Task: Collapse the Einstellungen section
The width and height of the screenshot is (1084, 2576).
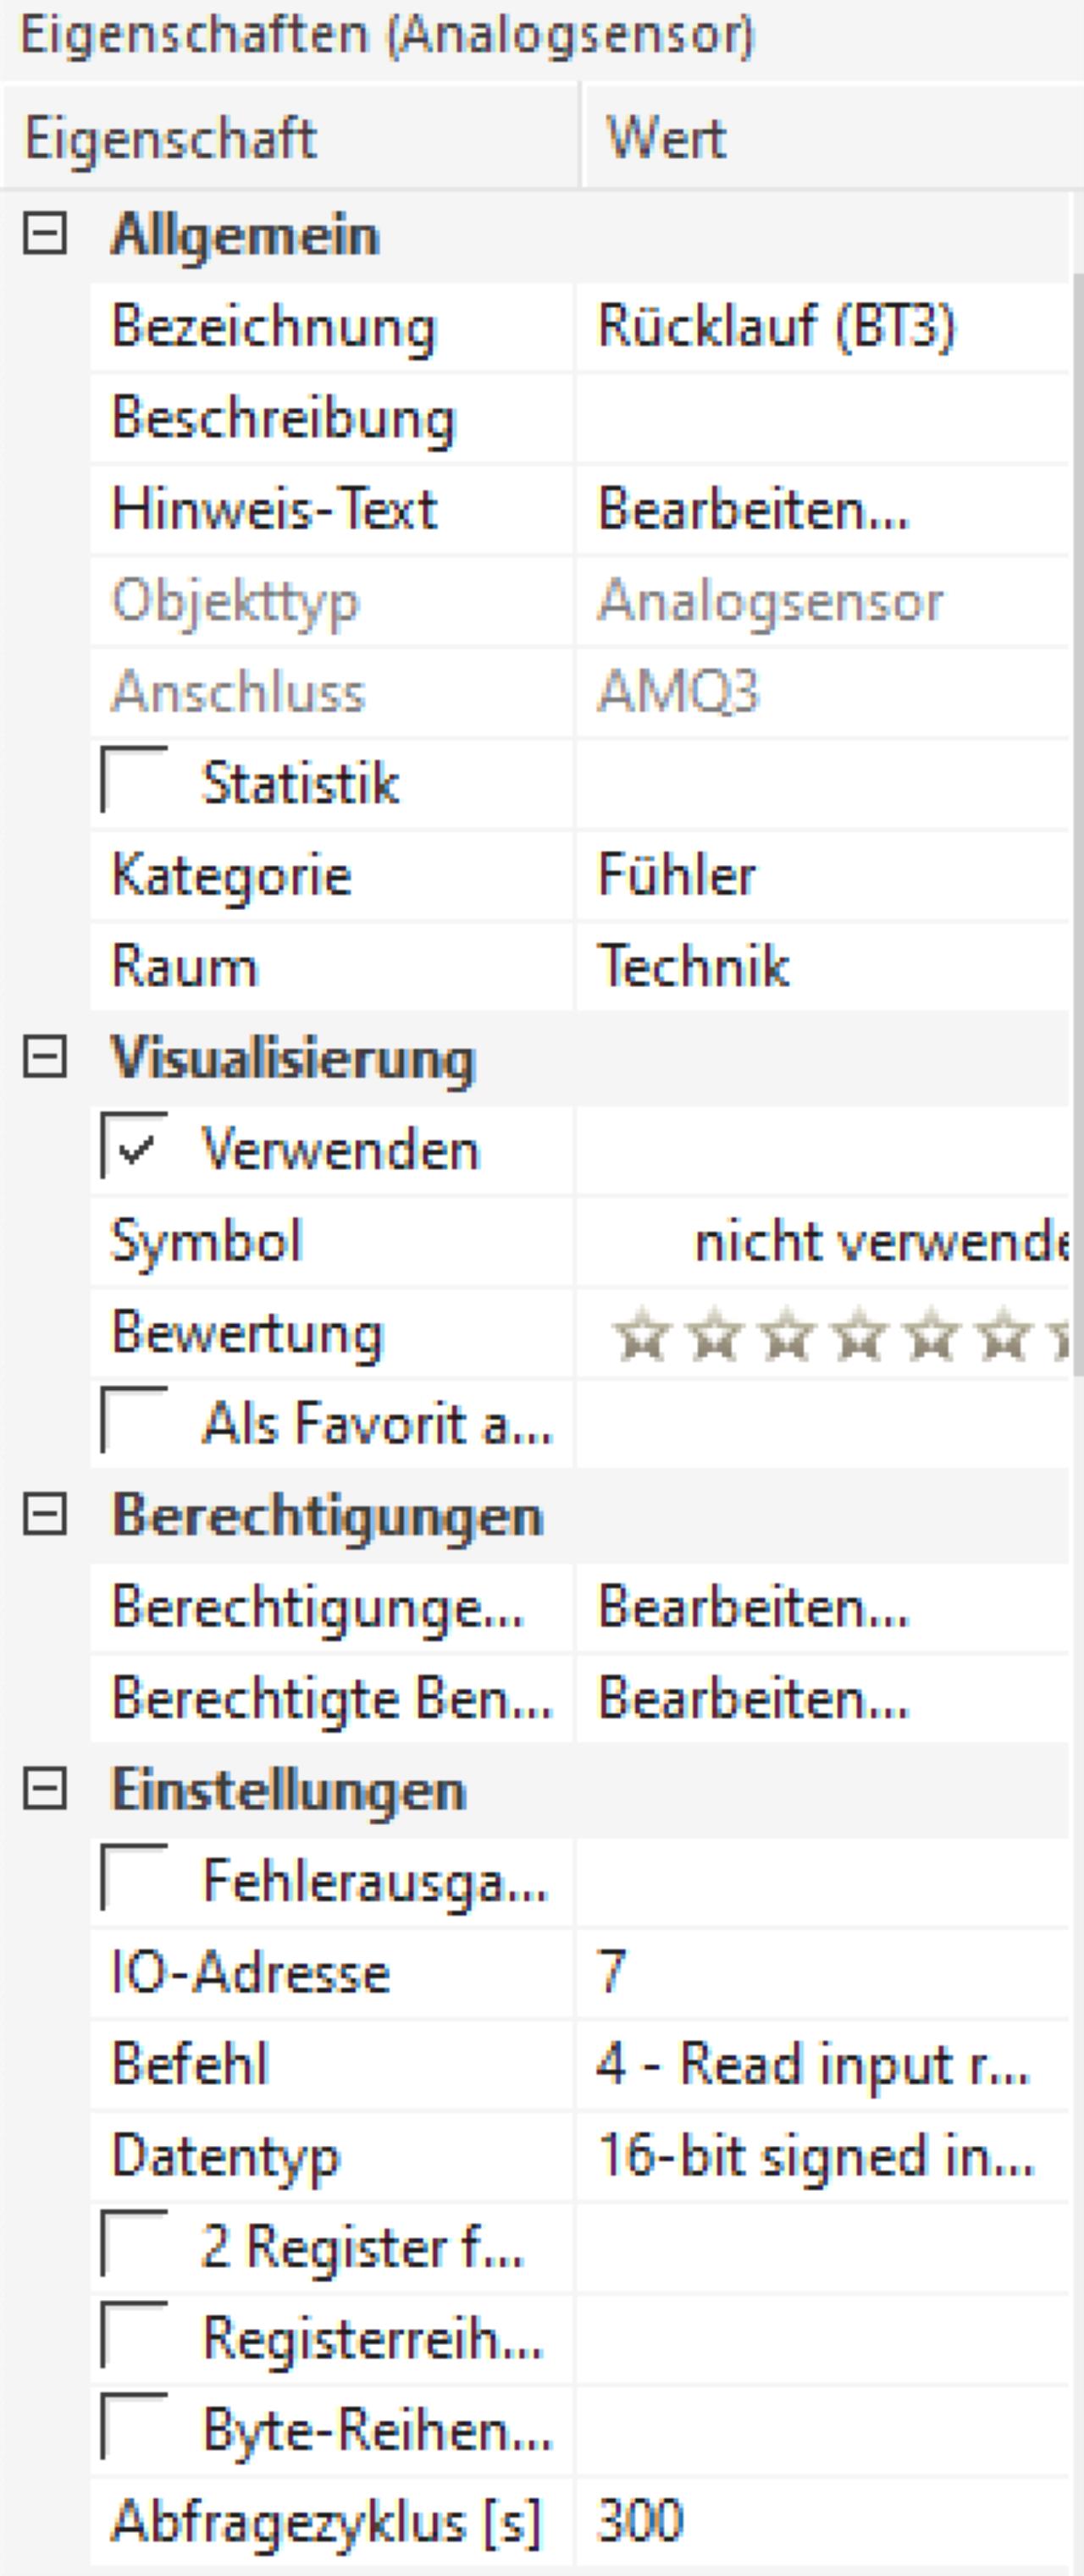Action: [x=45, y=1789]
